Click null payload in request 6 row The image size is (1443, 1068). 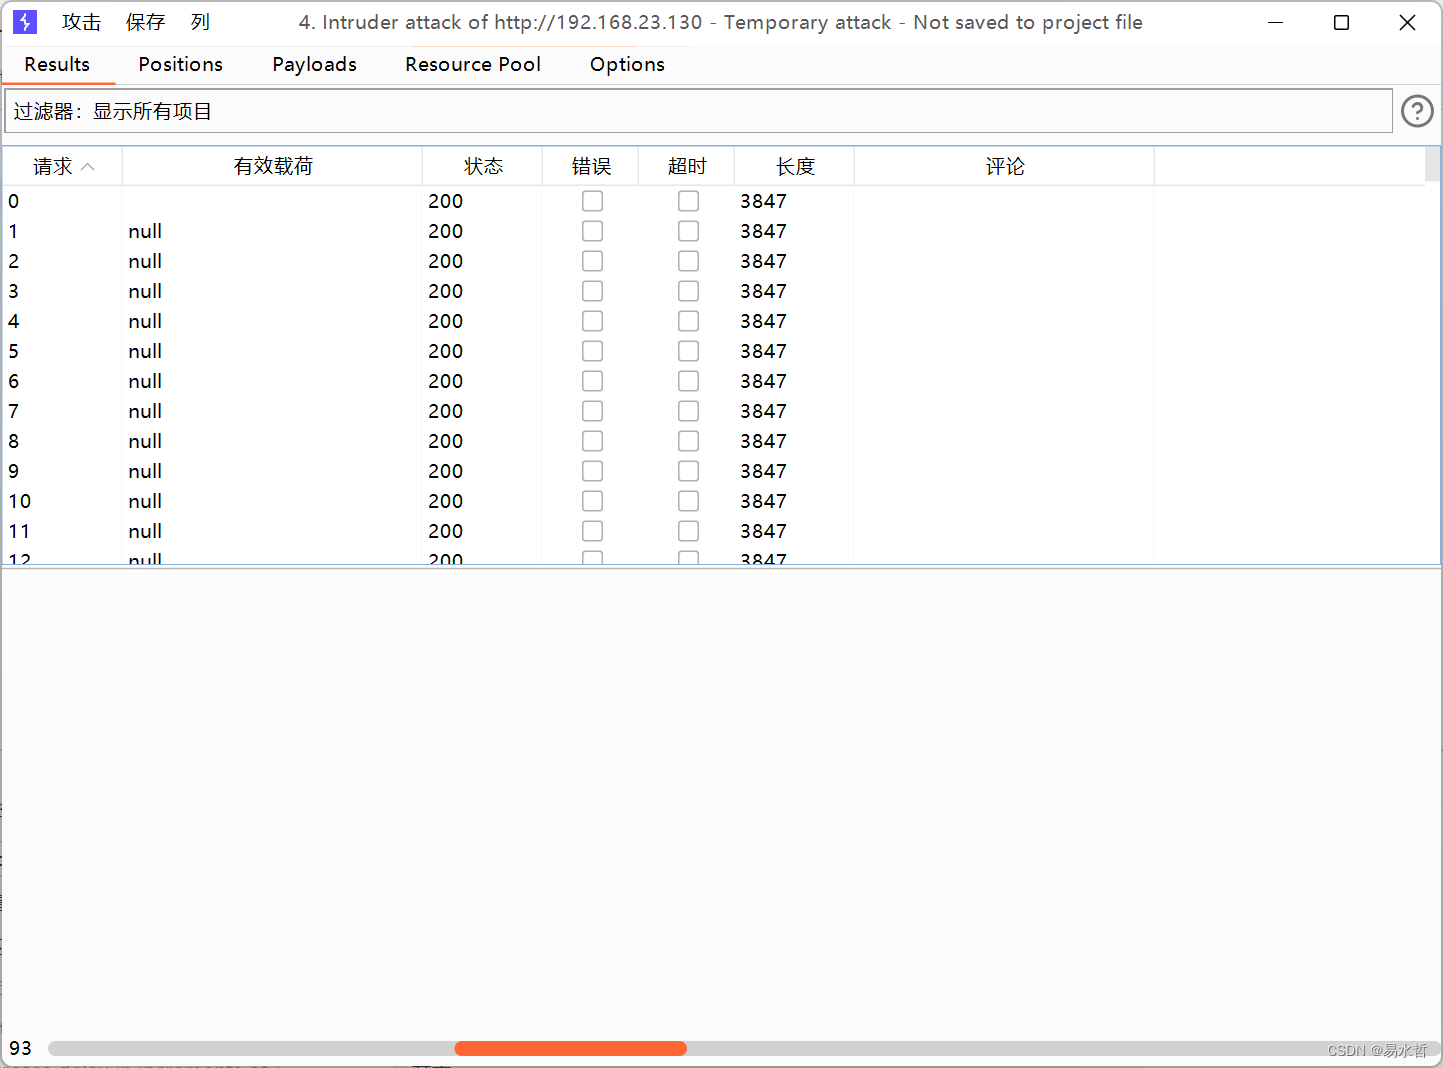point(145,381)
